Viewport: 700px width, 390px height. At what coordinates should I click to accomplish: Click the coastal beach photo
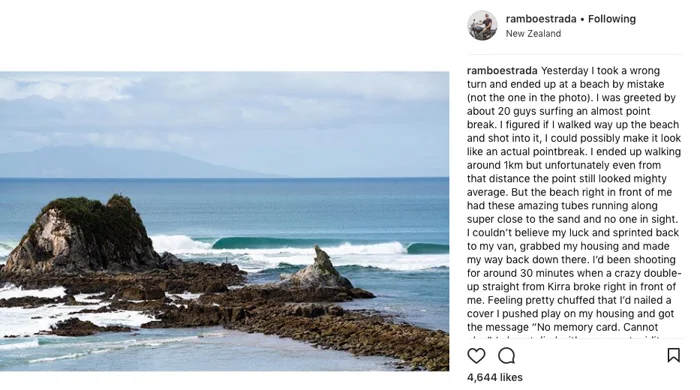coord(224,221)
